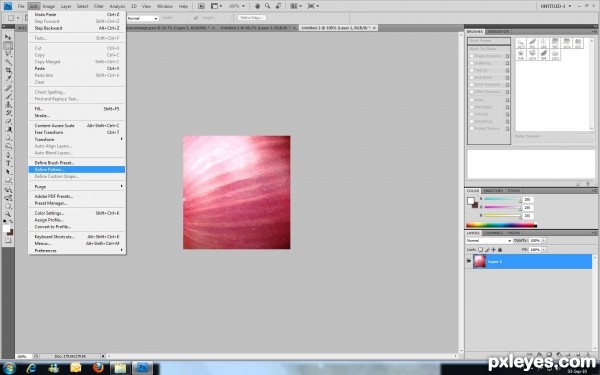This screenshot has width=600, height=375.
Task: Toggle Layer 1 visibility eye
Action: (469, 261)
